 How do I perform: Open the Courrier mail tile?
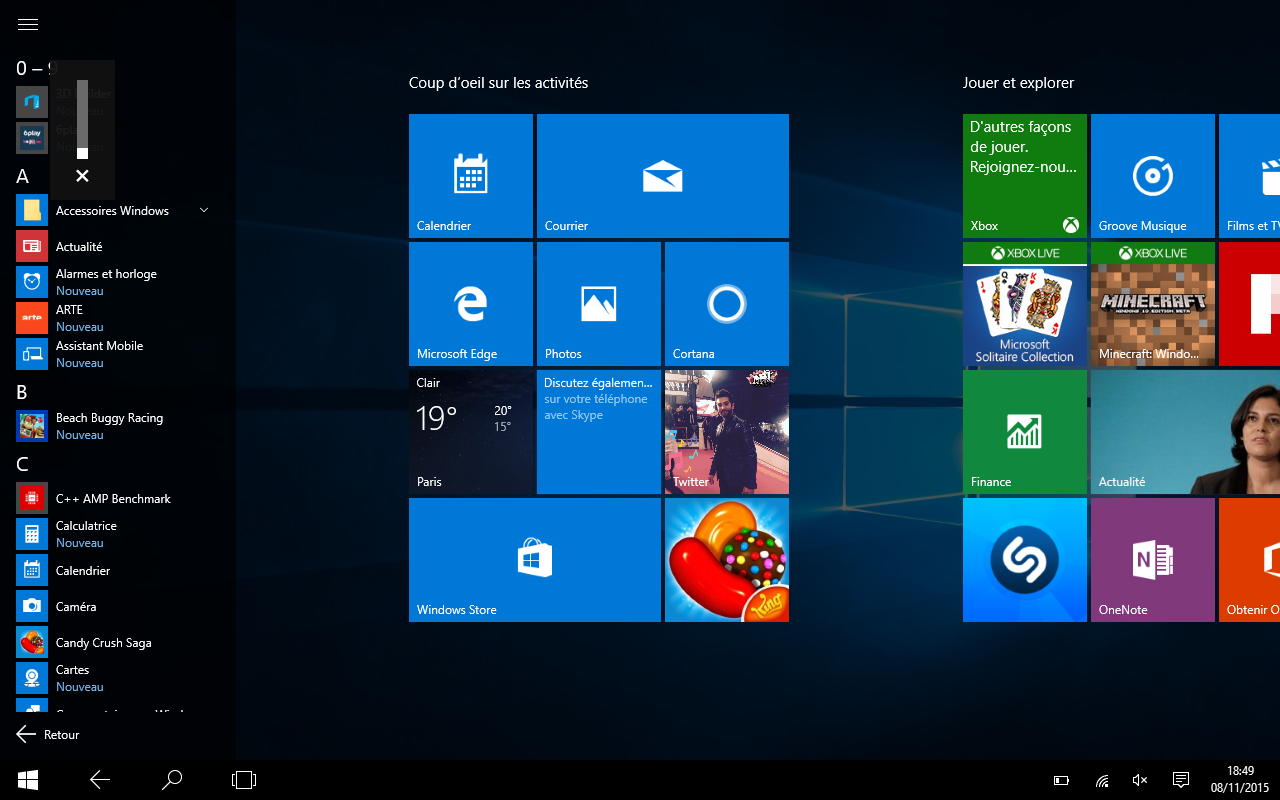[663, 176]
